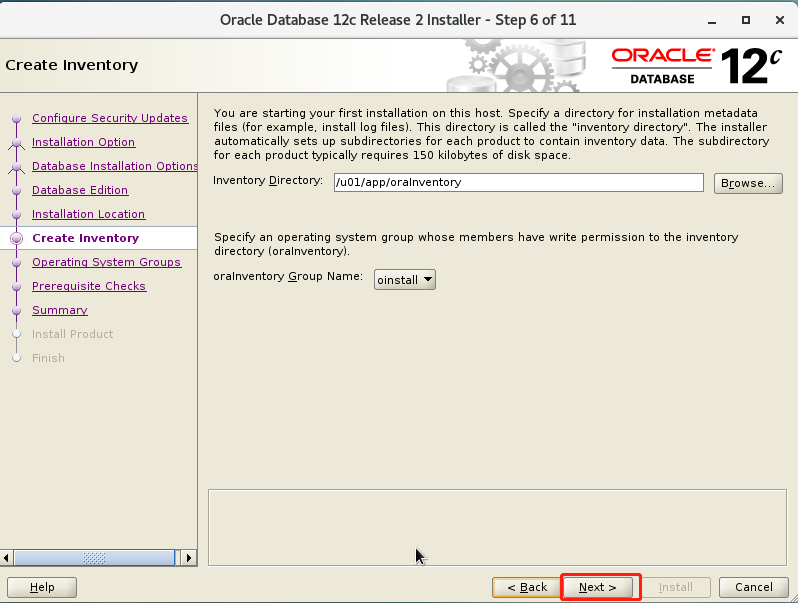Go to Operating System Groups step
Viewport: 798px width, 603px height.
[x=106, y=262]
